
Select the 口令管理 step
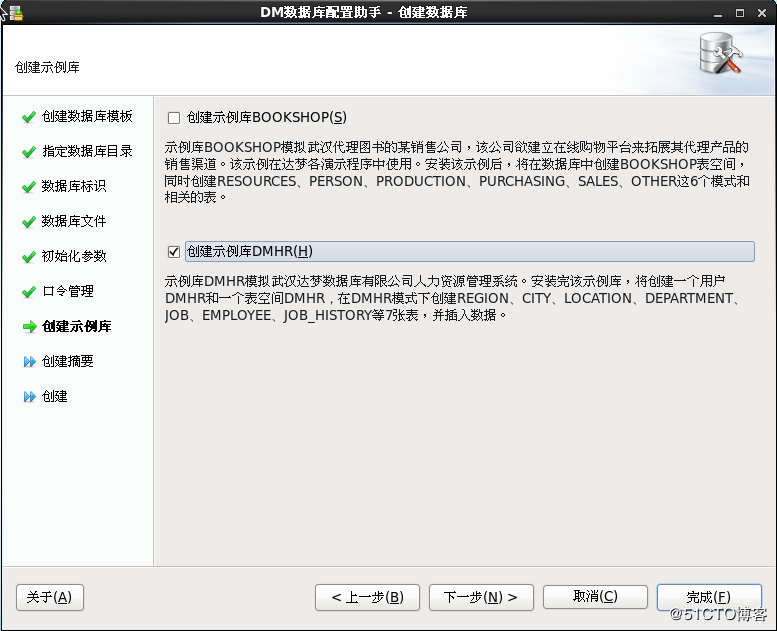[x=67, y=291]
